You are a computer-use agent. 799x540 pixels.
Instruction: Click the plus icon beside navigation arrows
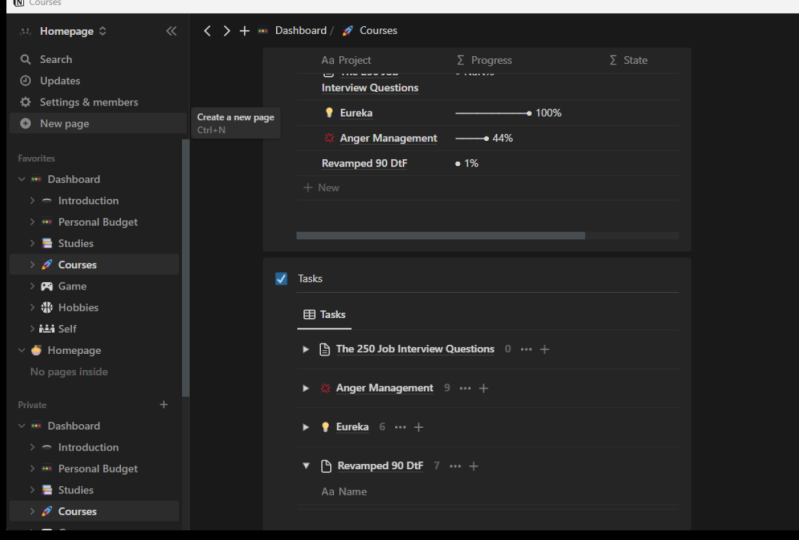point(244,31)
